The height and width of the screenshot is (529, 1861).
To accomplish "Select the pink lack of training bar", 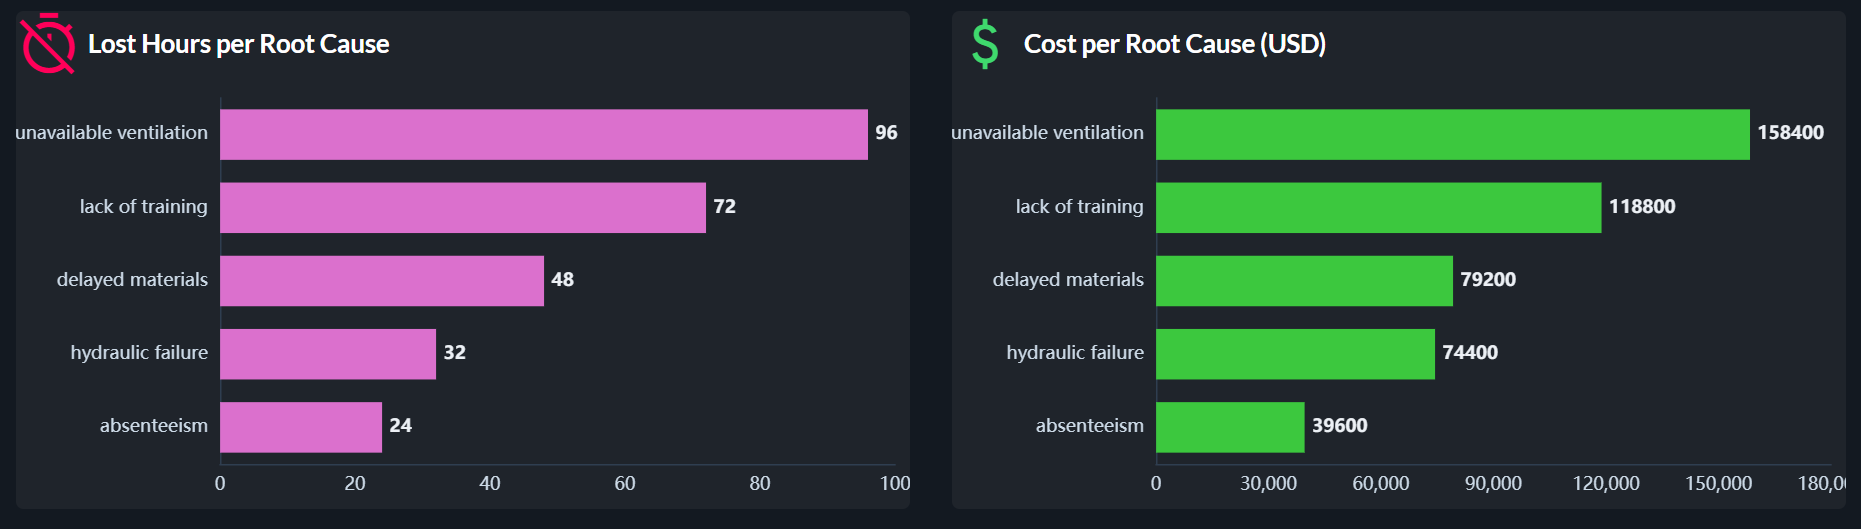I will pos(463,207).
